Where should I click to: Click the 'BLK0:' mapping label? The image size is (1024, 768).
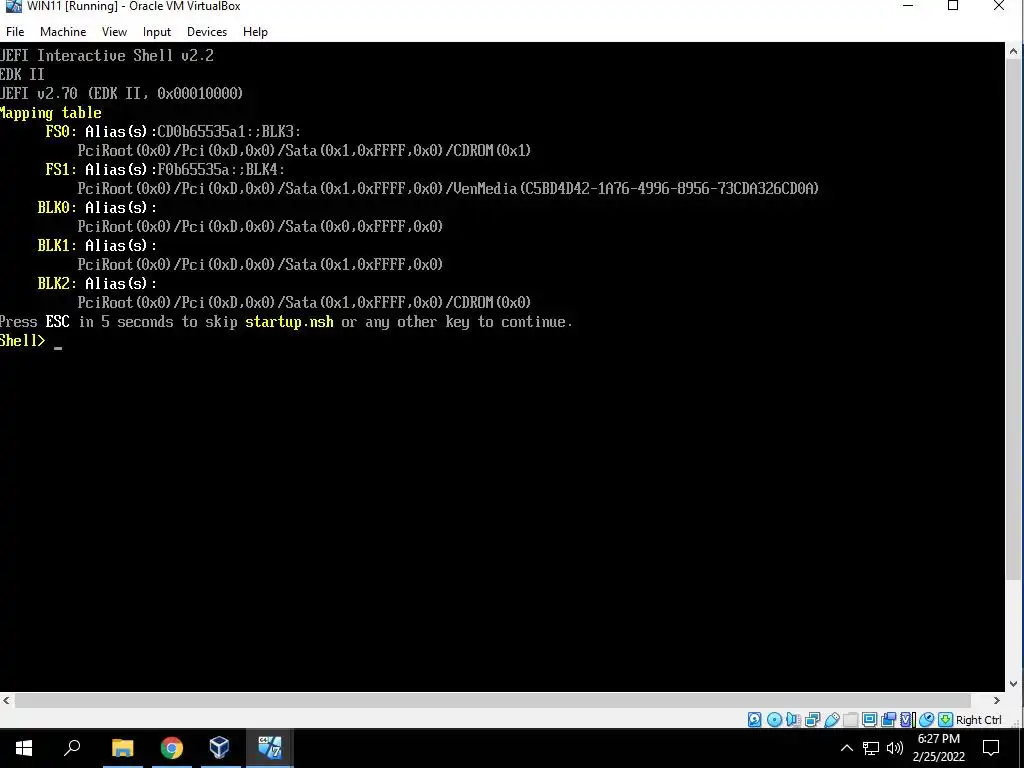(x=57, y=208)
